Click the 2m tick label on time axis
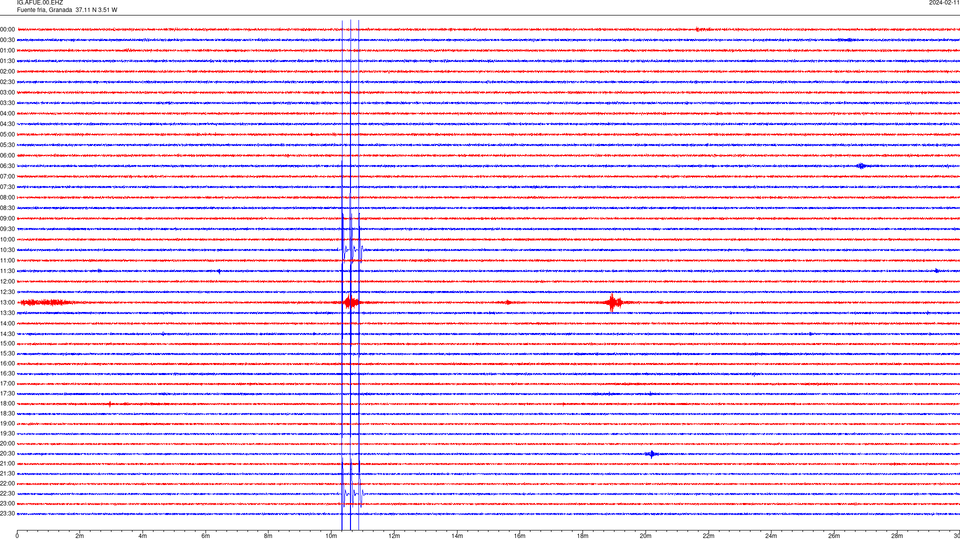This screenshot has width=960, height=540. (80, 536)
